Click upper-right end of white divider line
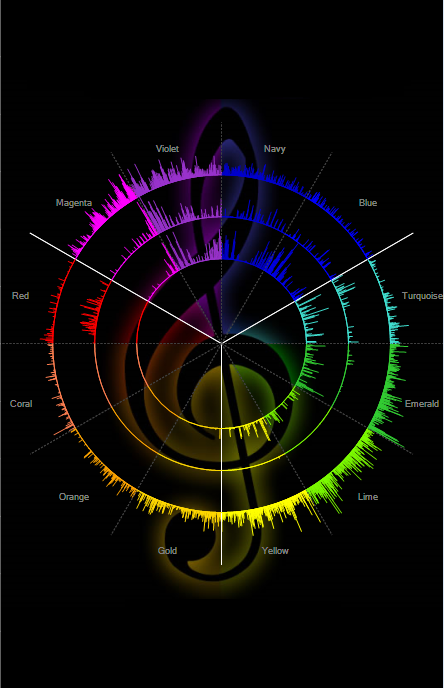Viewport: 444px width, 688px height. pyautogui.click(x=412, y=234)
